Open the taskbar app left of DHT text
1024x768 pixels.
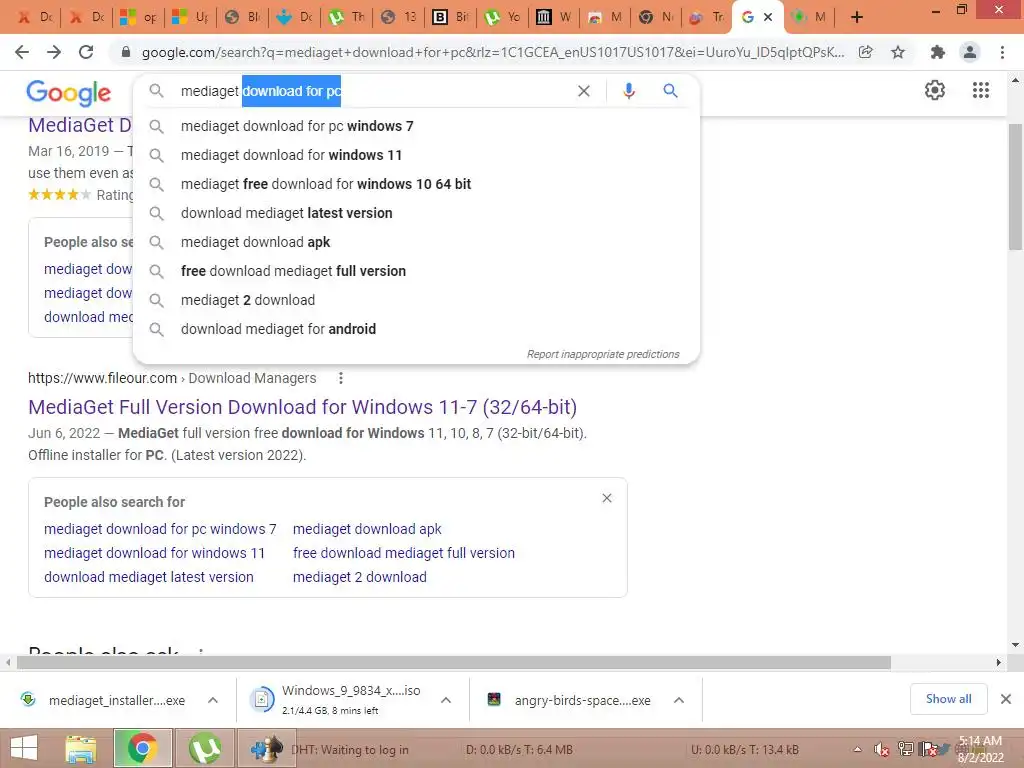pyautogui.click(x=266, y=749)
